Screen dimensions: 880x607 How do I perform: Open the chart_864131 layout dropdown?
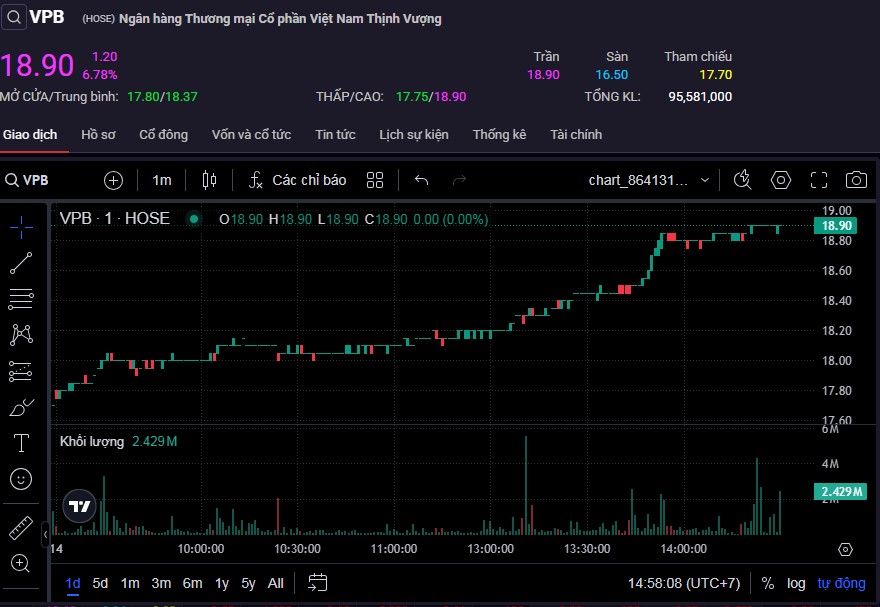point(649,180)
